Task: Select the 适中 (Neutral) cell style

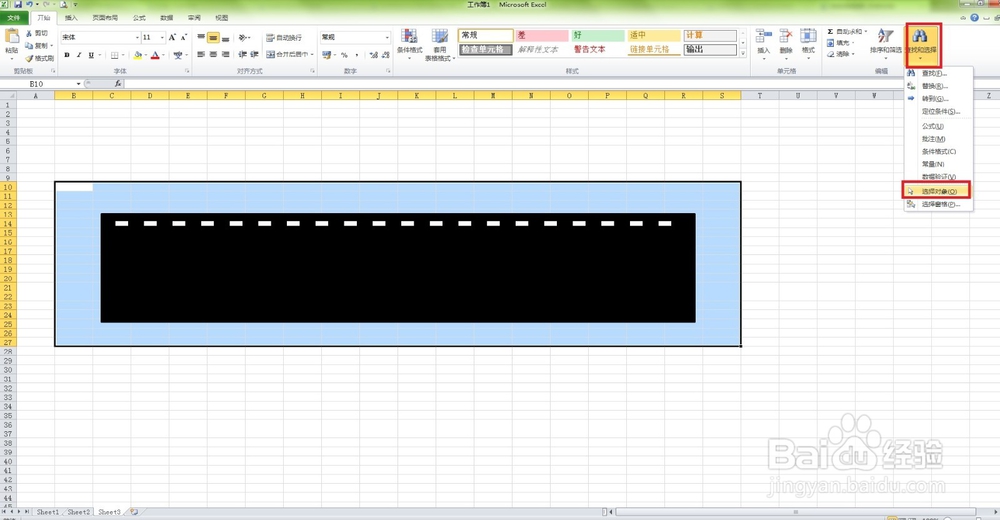Action: tap(654, 36)
